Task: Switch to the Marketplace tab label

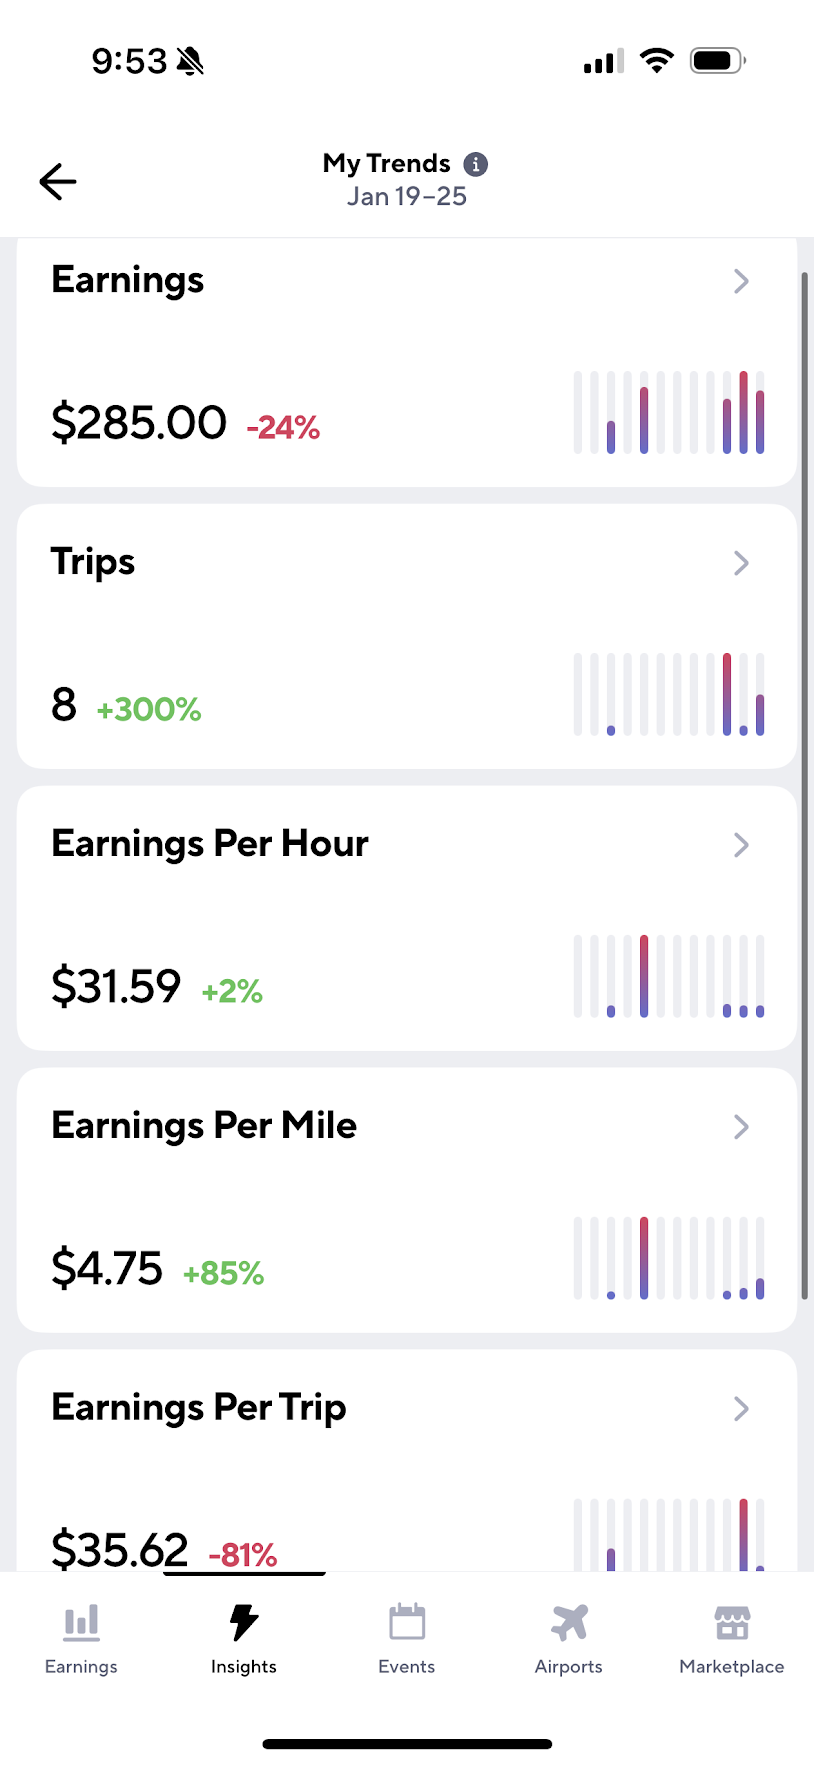Action: point(732,1667)
